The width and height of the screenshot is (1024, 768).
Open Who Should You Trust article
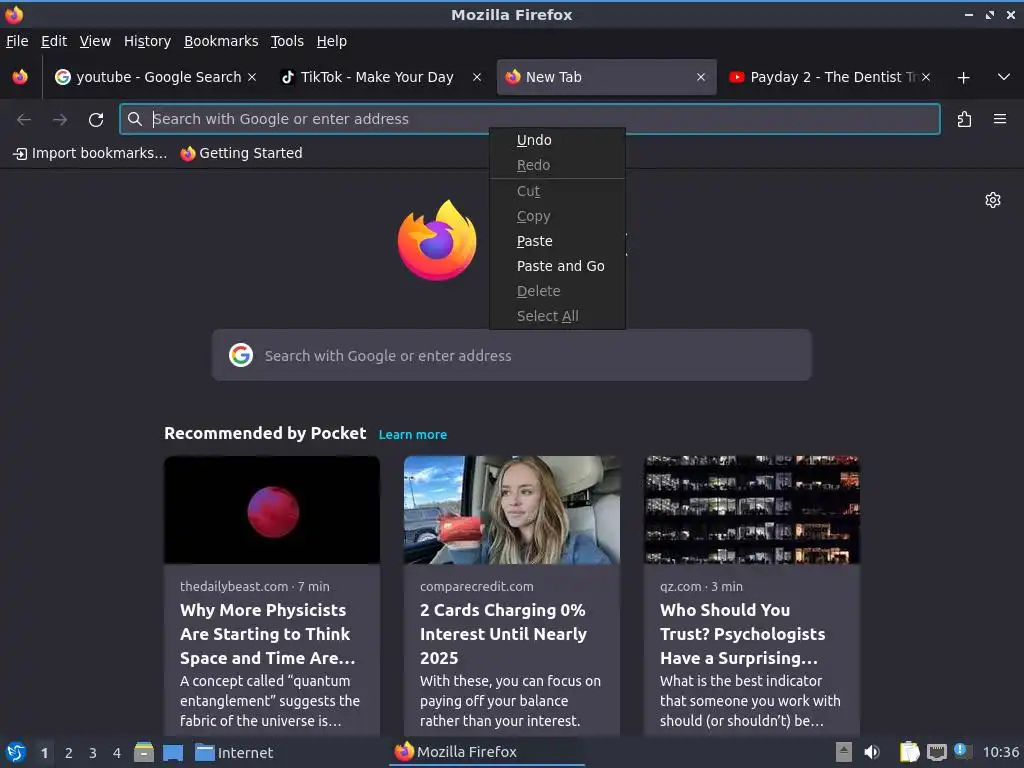tap(743, 634)
